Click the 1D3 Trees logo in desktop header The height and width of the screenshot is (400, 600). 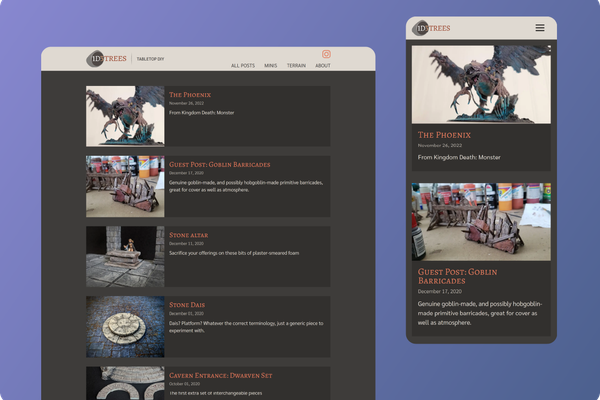coord(106,59)
